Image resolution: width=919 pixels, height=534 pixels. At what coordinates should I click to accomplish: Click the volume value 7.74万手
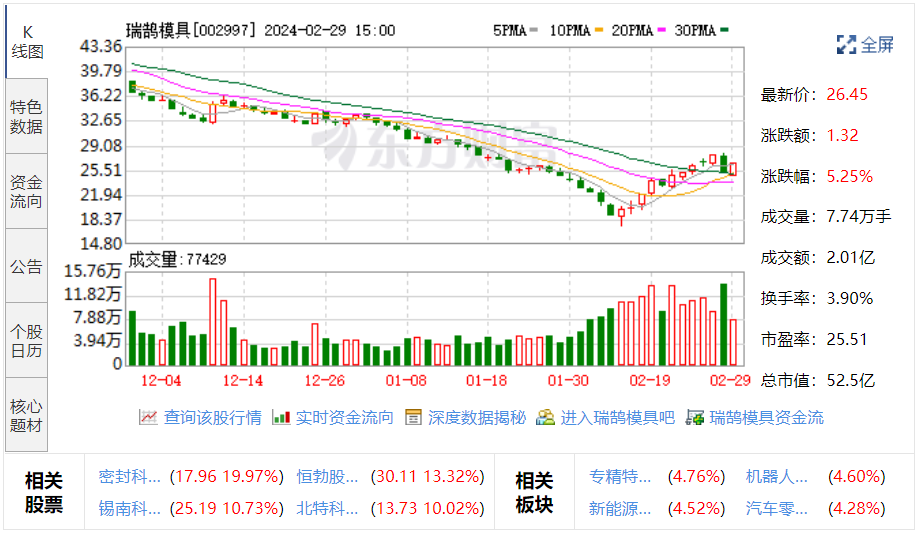pos(859,217)
